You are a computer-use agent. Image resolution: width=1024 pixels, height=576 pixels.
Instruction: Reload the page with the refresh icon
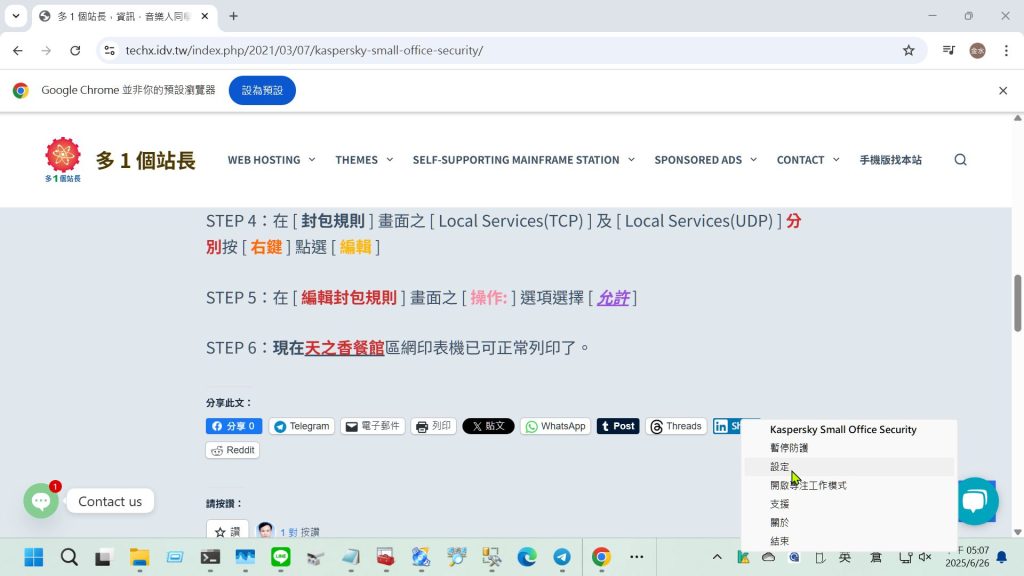point(75,50)
